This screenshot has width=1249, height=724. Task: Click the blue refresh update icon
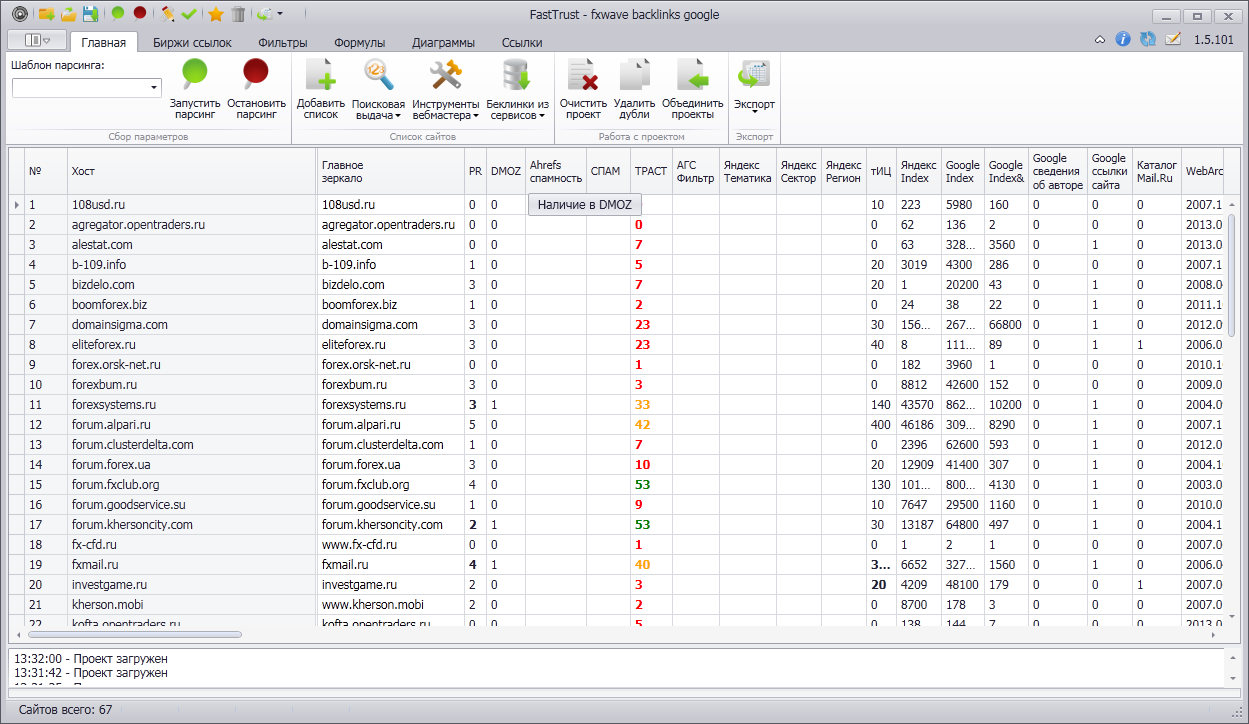point(1148,40)
